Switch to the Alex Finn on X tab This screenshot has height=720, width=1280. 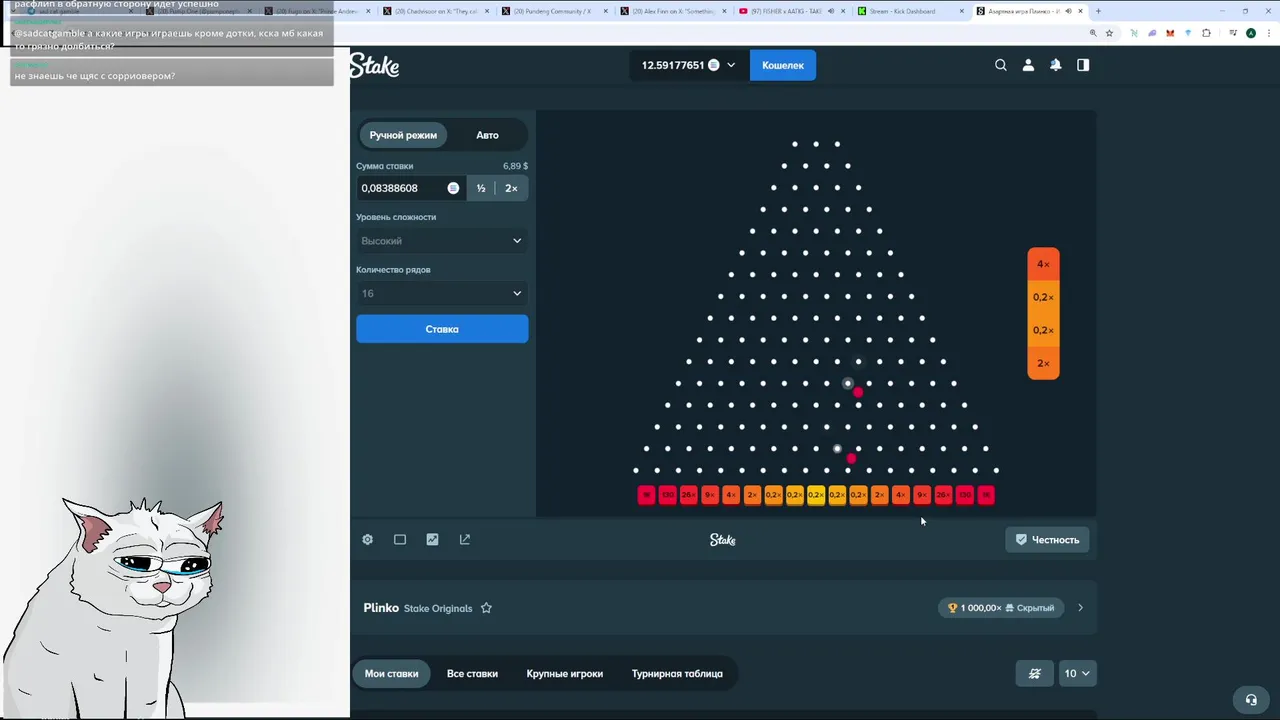coord(671,11)
